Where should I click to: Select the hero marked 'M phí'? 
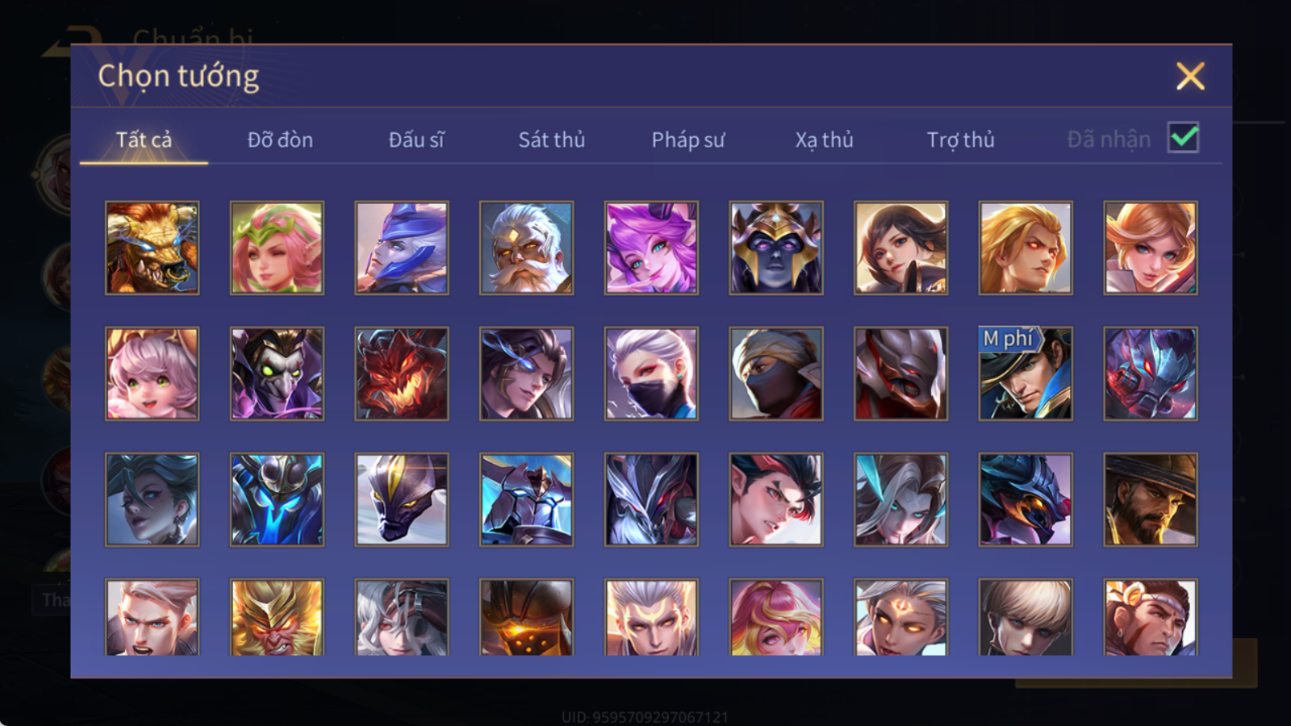[1025, 374]
